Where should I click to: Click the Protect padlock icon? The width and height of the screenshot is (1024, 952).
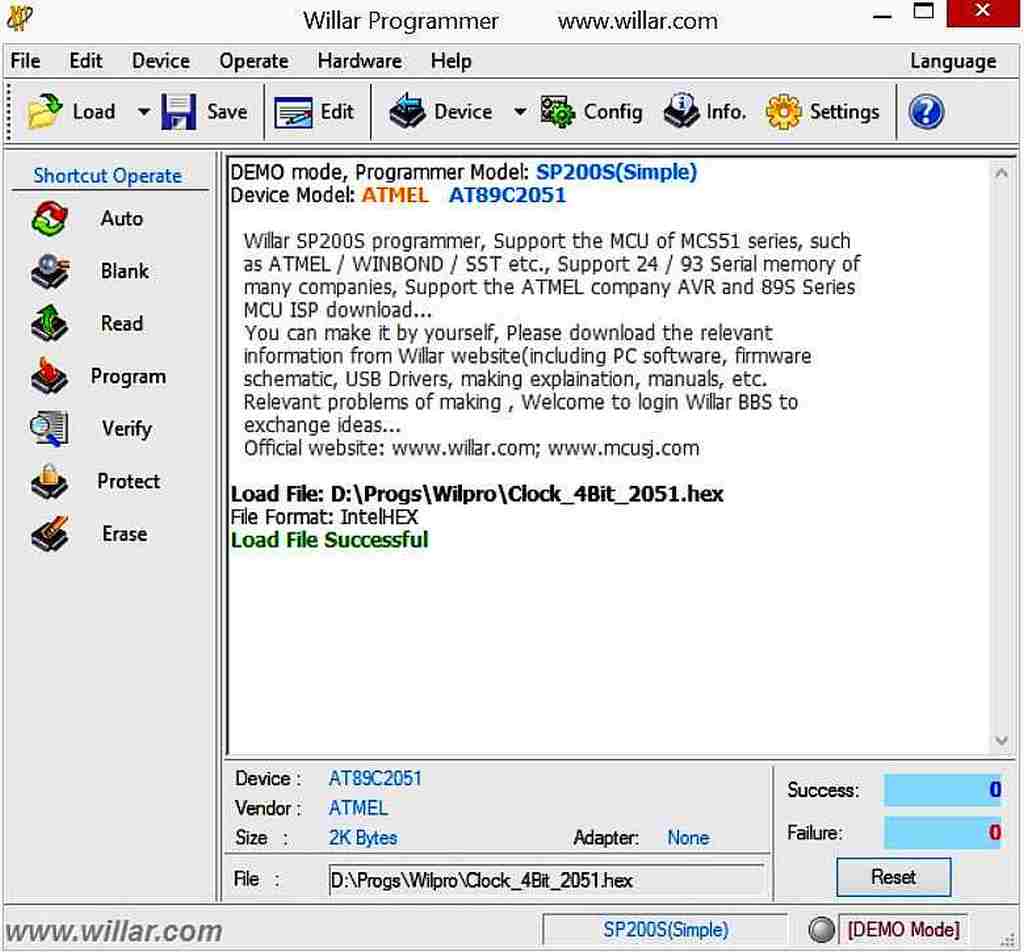pos(49,481)
